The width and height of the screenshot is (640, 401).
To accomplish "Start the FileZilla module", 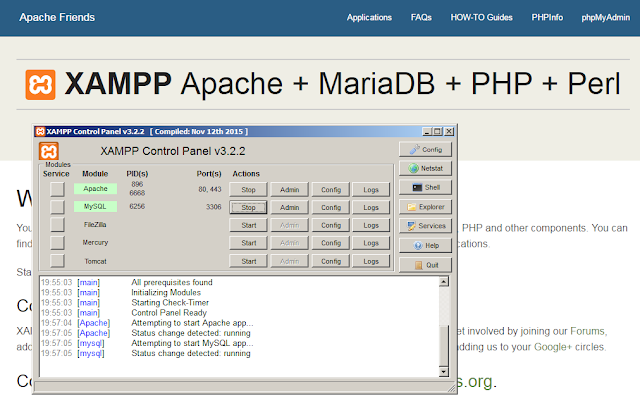I will click(248, 225).
